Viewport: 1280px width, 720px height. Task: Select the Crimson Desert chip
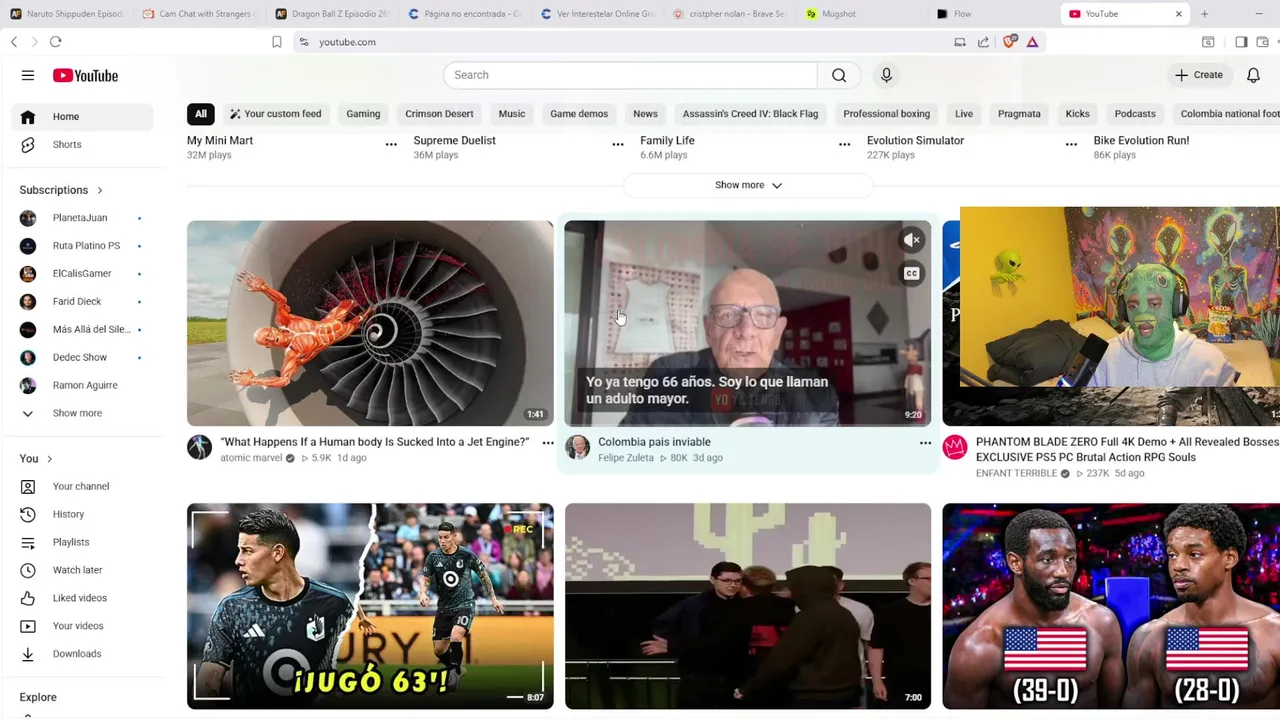click(439, 114)
